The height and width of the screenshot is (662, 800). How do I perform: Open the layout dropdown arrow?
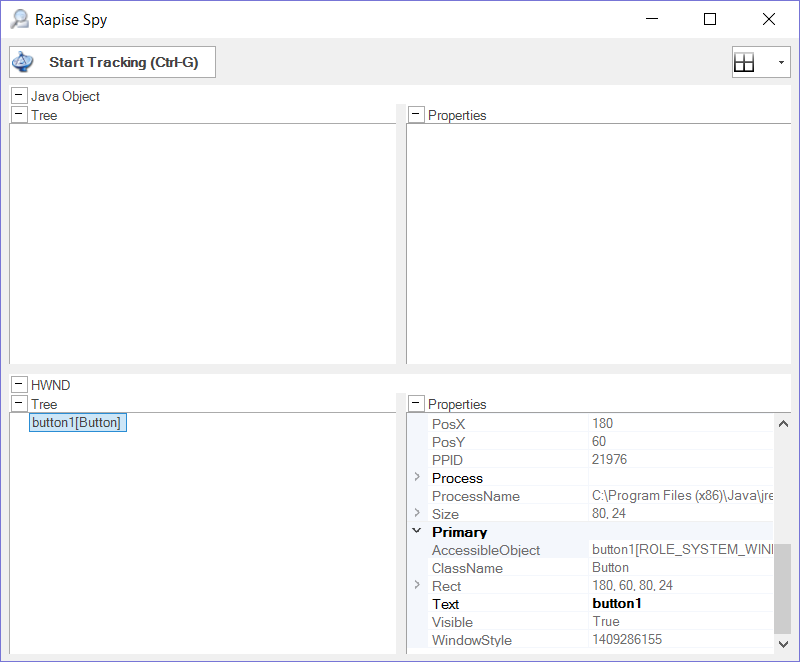[x=781, y=63]
